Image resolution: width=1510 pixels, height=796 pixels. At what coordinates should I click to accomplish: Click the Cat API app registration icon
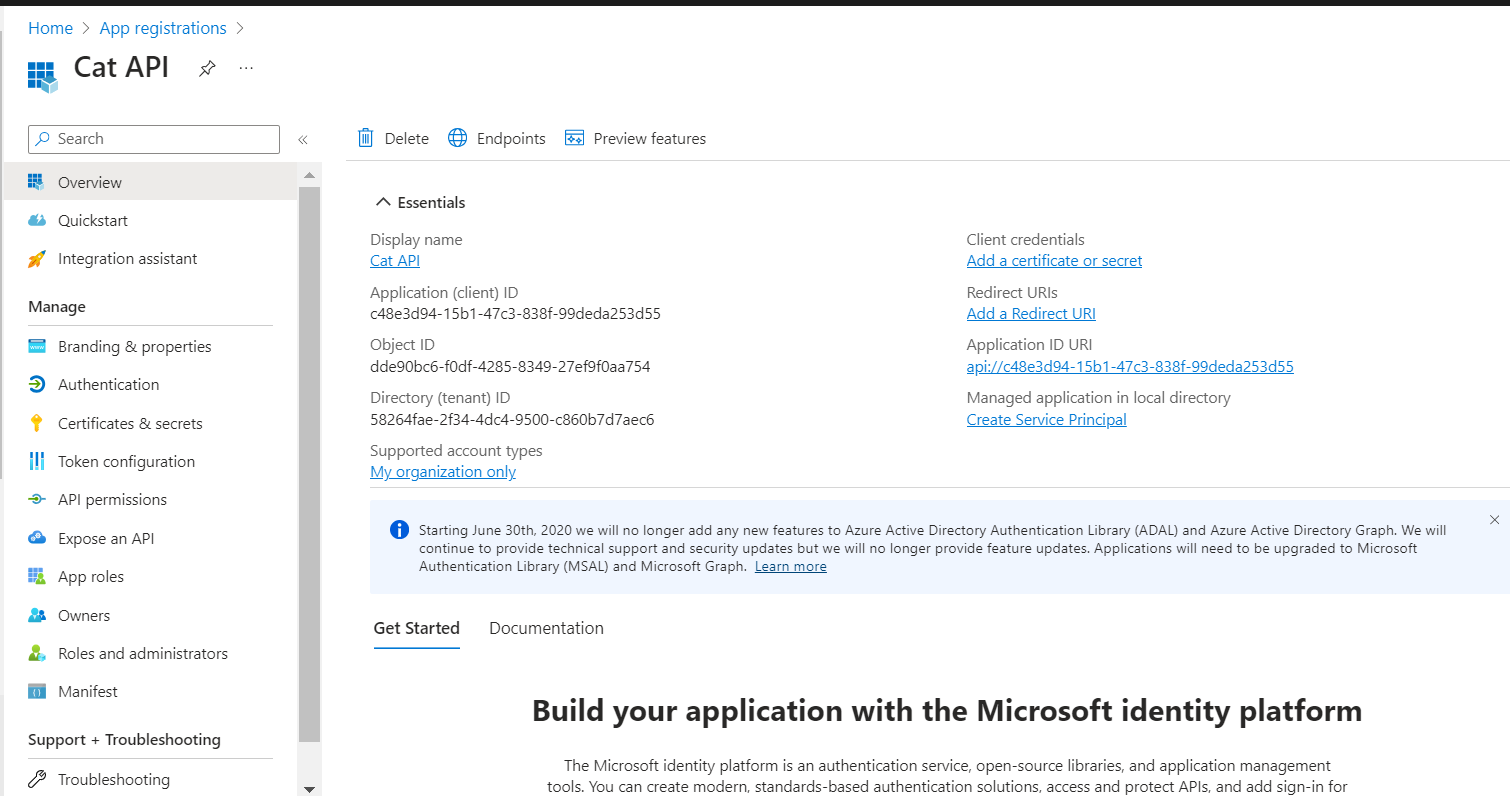(x=42, y=76)
